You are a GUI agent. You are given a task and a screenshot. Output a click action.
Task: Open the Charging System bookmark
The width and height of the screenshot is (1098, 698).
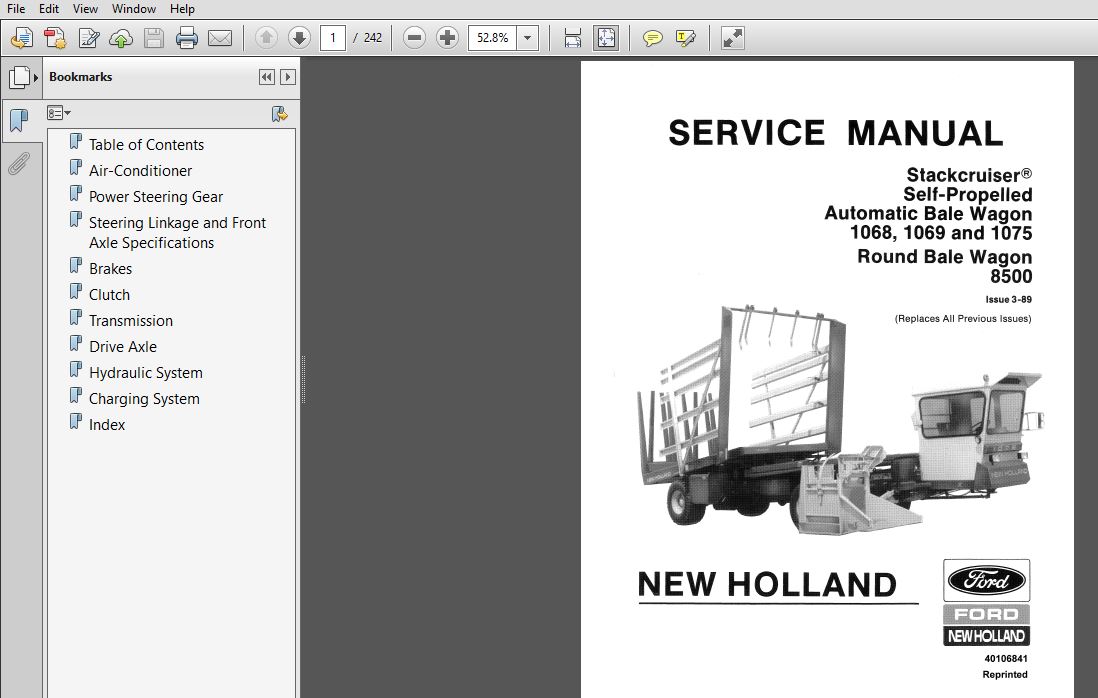click(x=144, y=398)
